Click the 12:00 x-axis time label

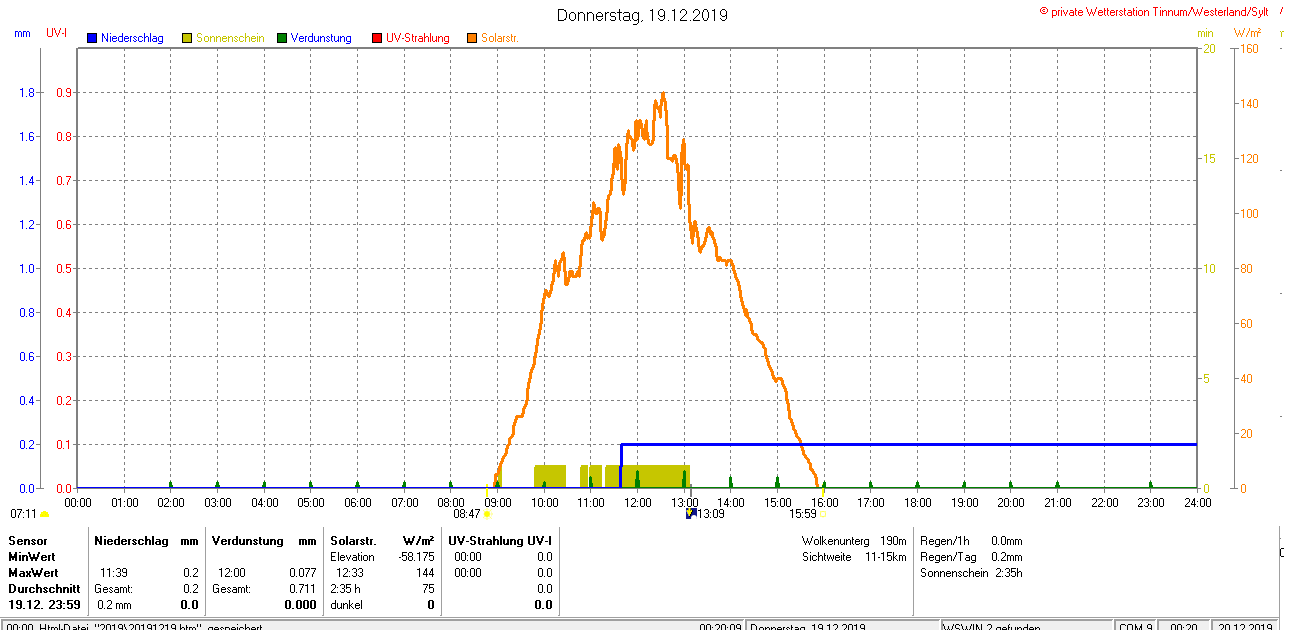[x=638, y=502]
